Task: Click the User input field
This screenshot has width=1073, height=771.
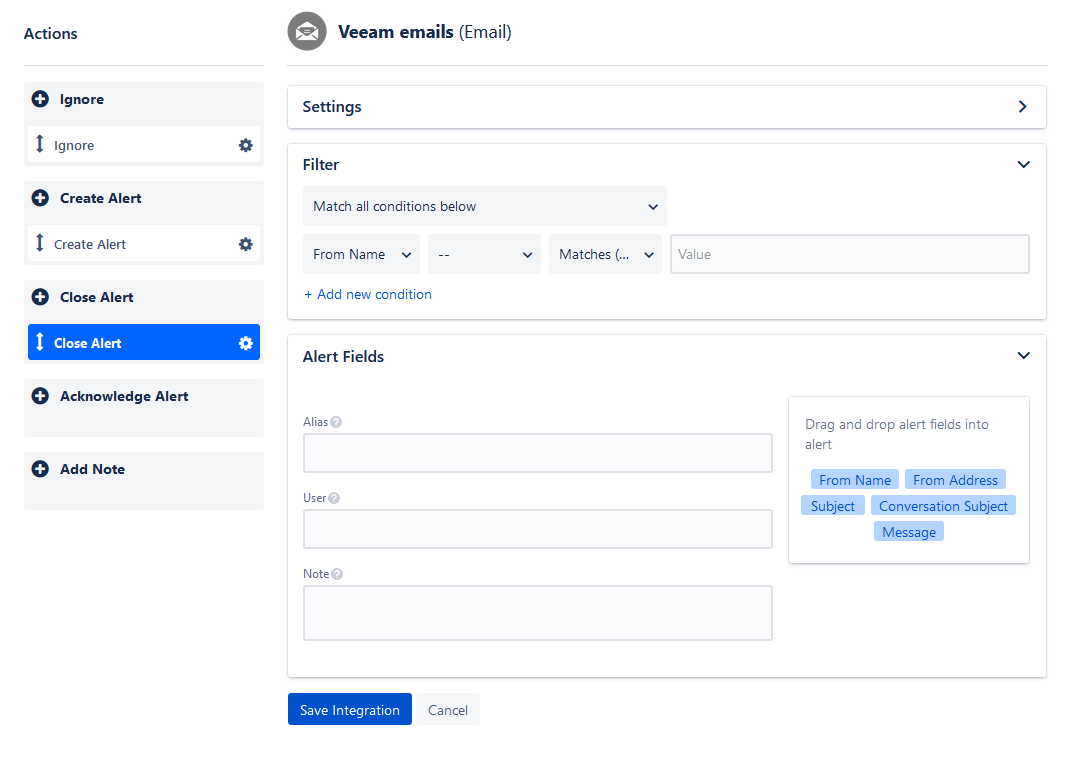Action: (538, 529)
